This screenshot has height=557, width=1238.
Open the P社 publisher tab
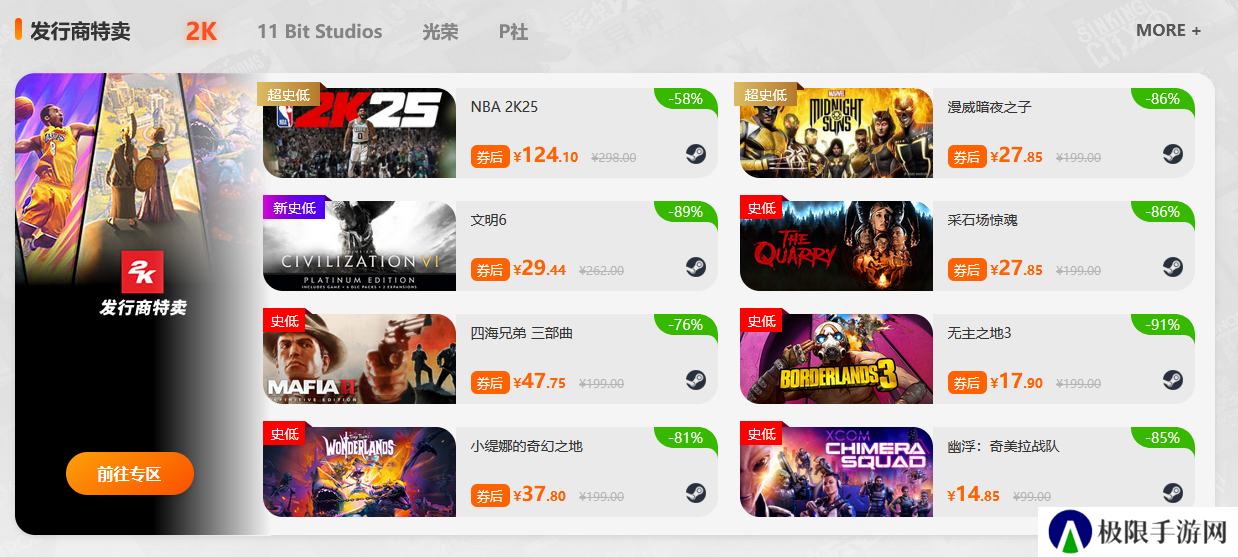point(514,31)
